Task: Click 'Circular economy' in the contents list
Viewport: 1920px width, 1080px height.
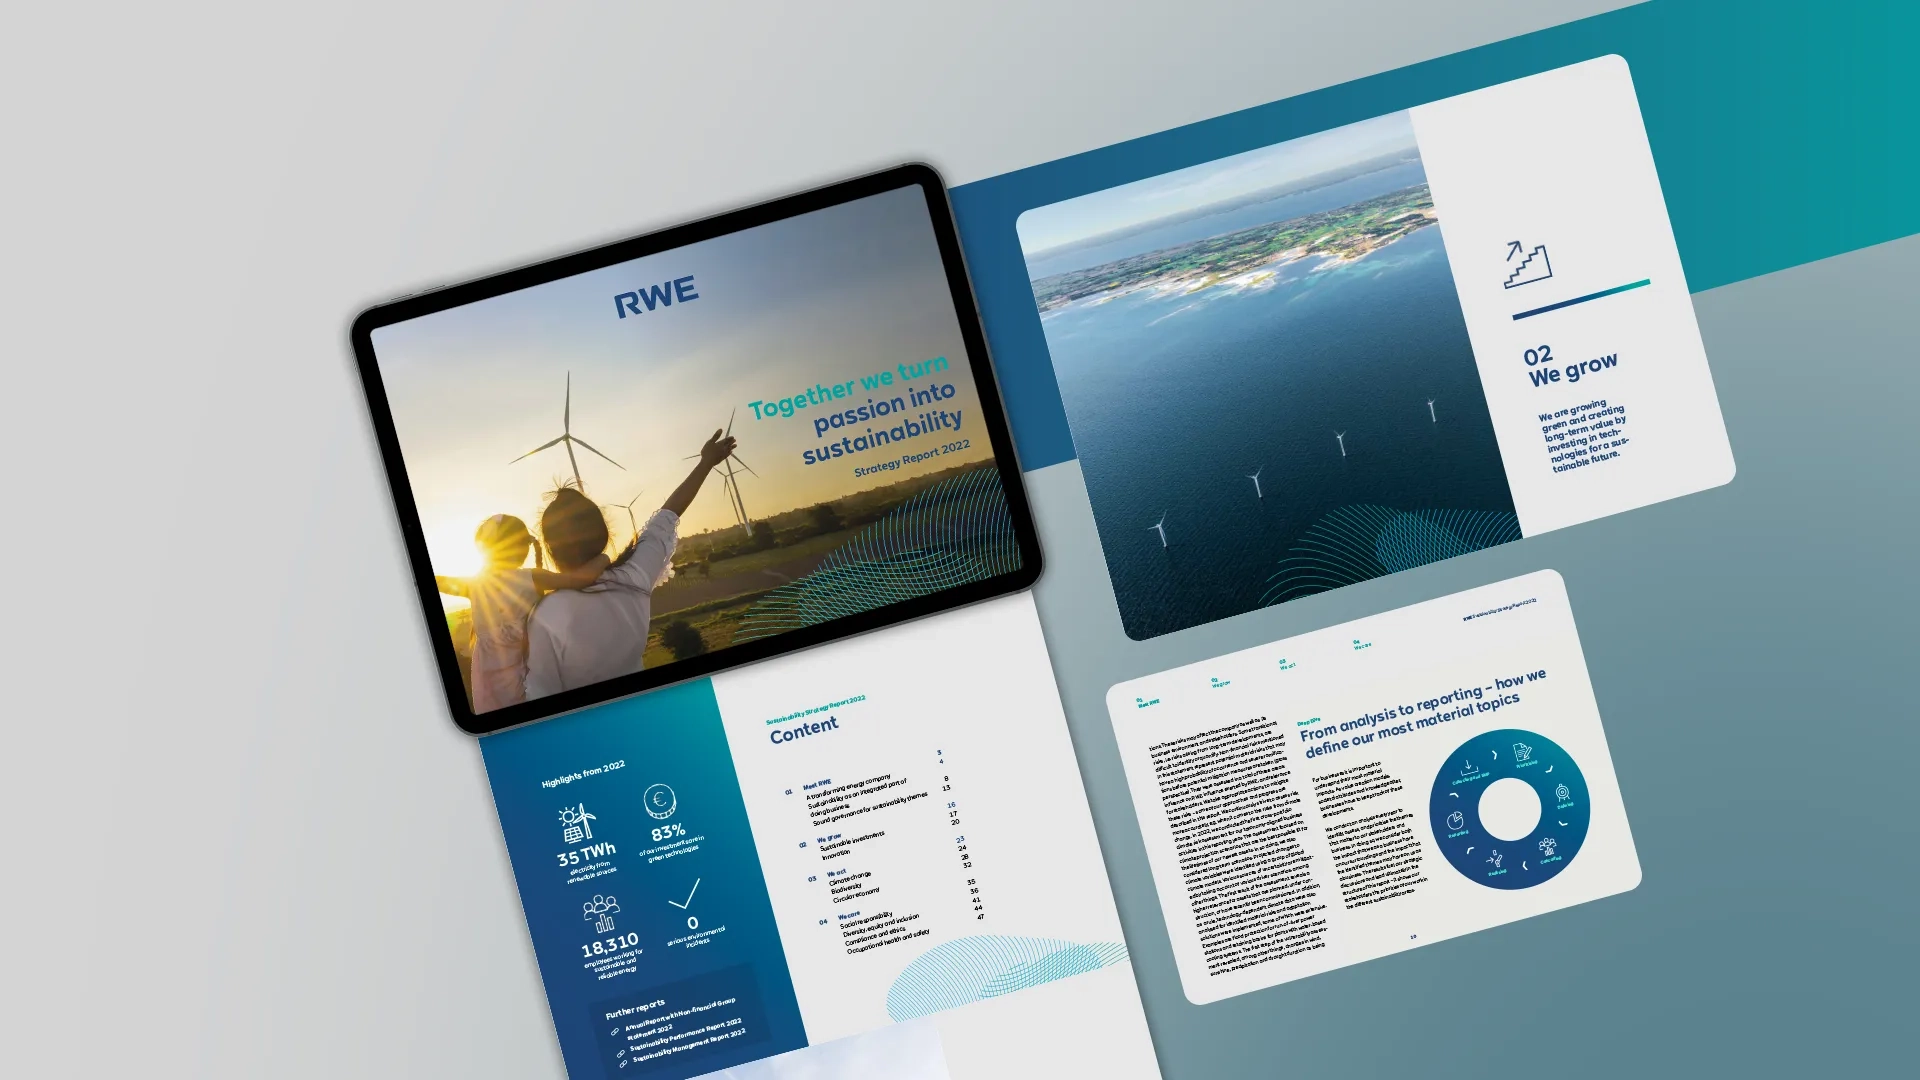Action: click(857, 895)
